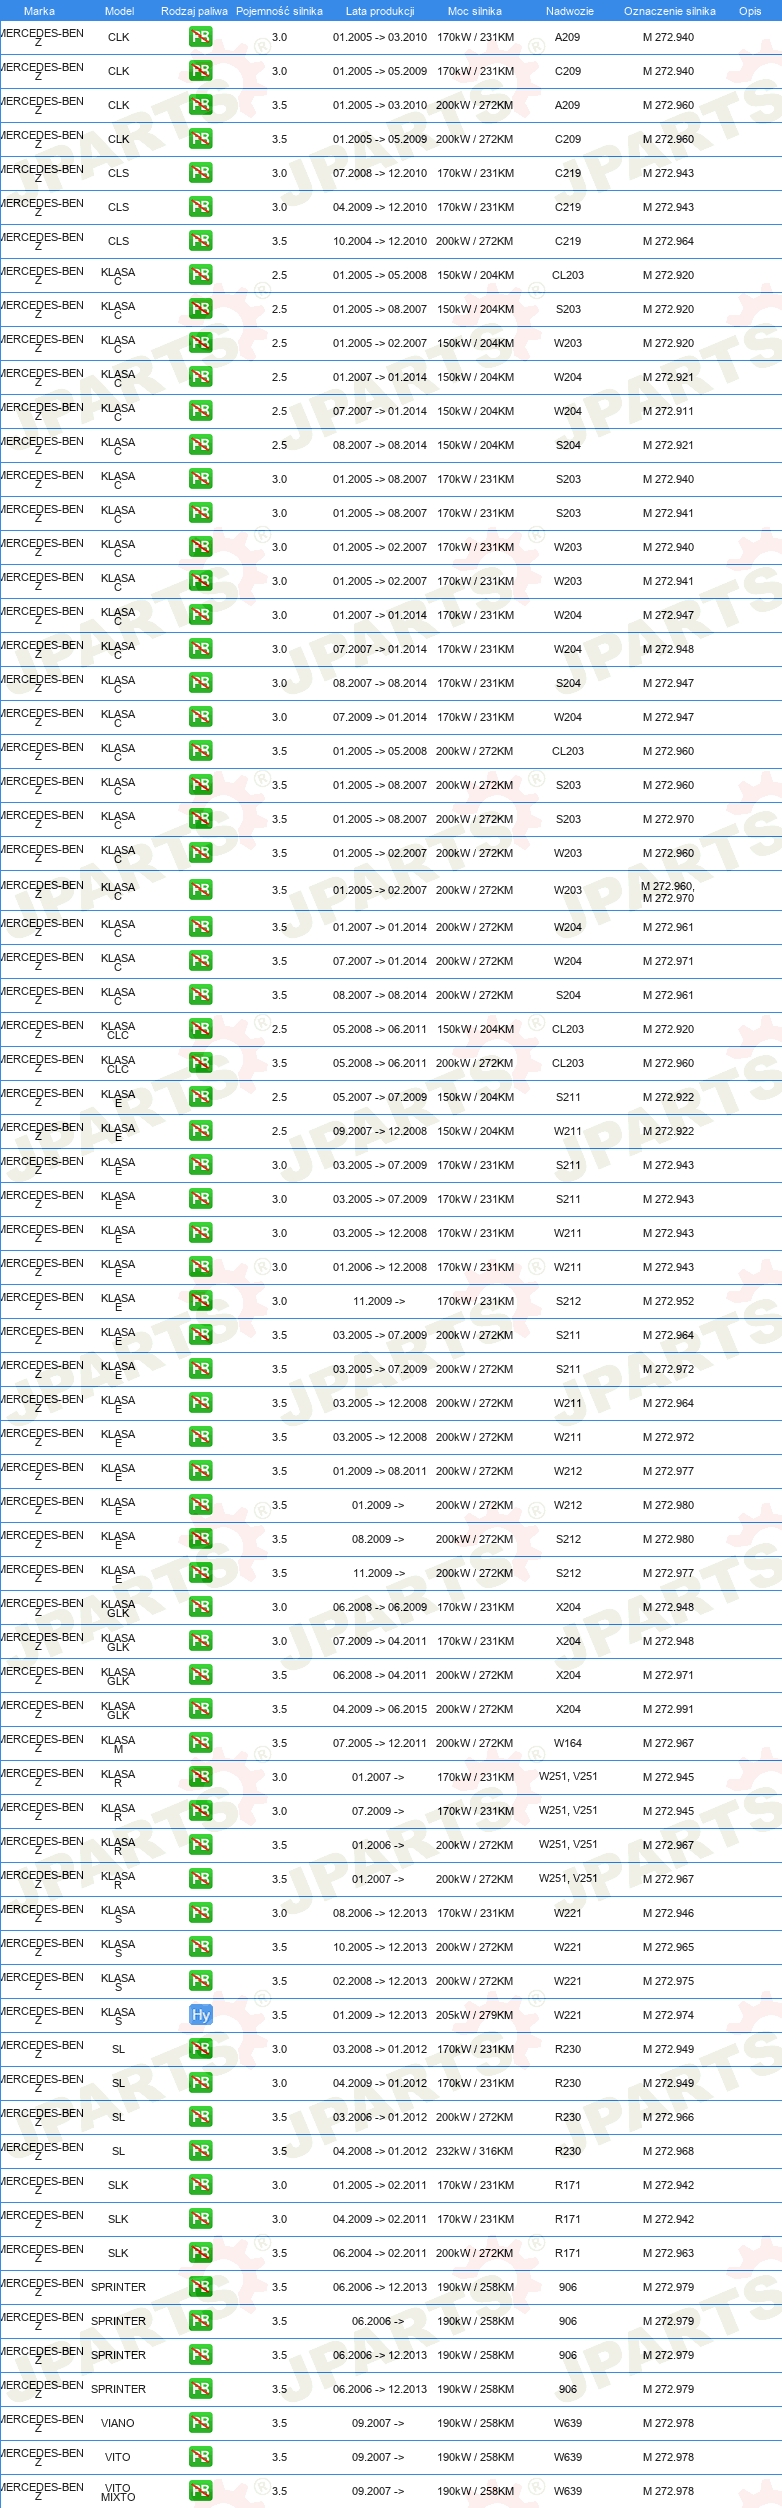Image resolution: width=782 pixels, height=2508 pixels.
Task: Click the Moc silnika column header
Action: coord(475,11)
